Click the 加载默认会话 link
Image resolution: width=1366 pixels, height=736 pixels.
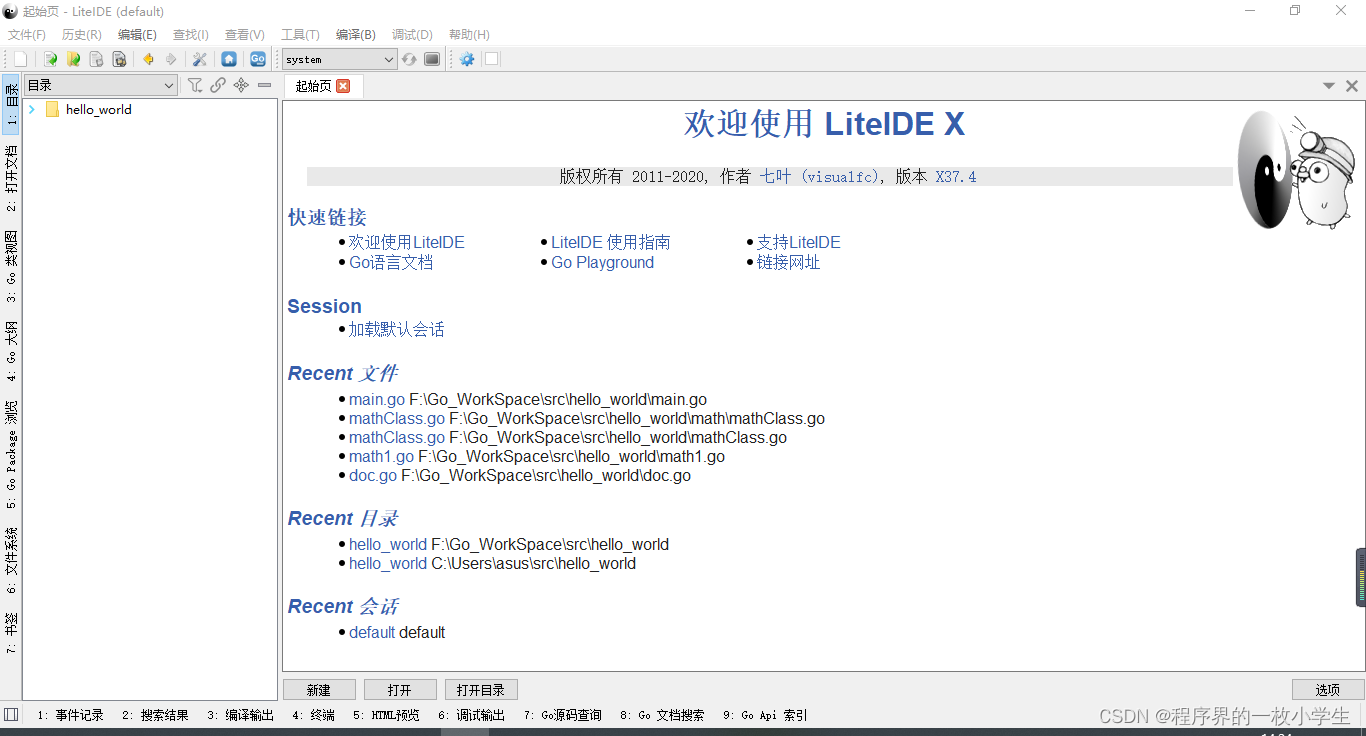click(x=396, y=329)
